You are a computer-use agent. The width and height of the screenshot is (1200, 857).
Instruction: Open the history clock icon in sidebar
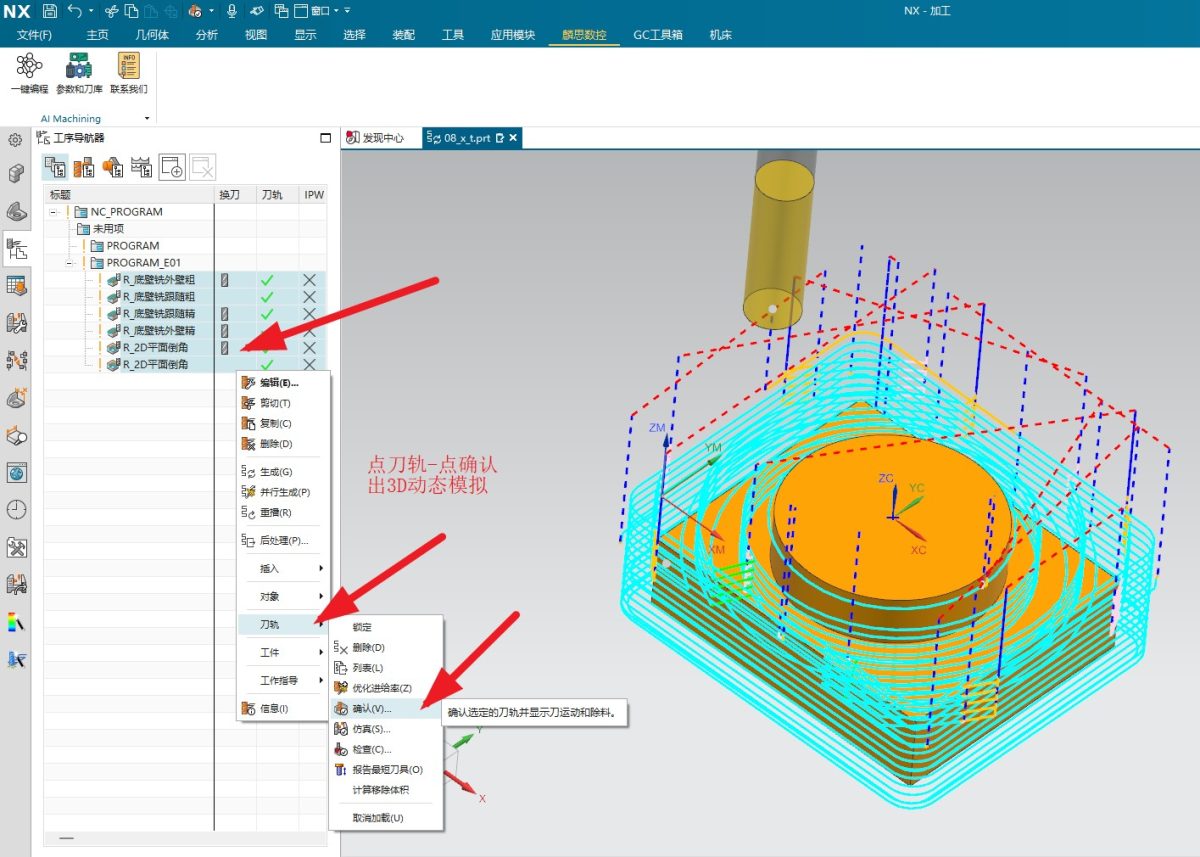pyautogui.click(x=16, y=509)
